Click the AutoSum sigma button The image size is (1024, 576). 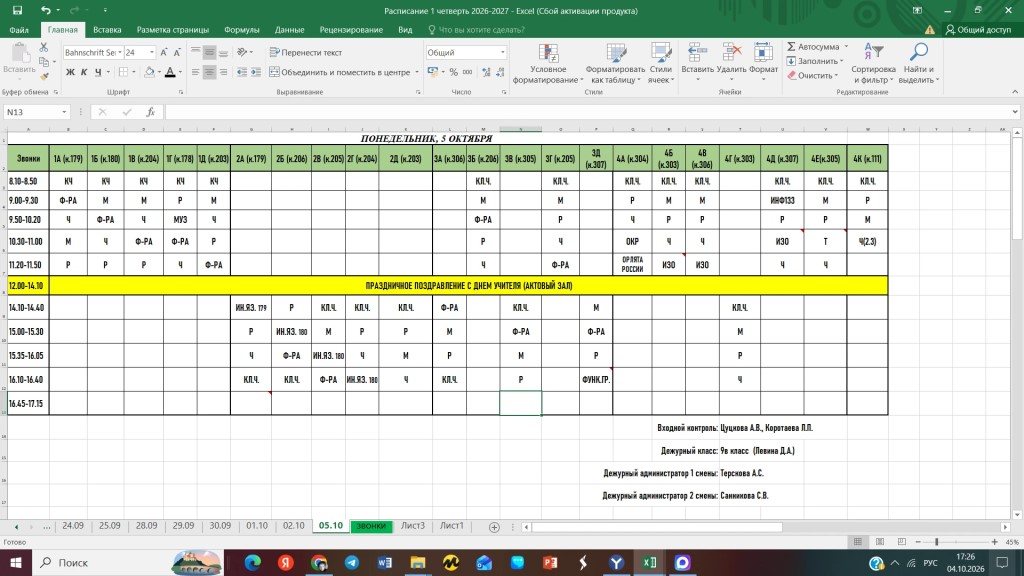(x=813, y=47)
